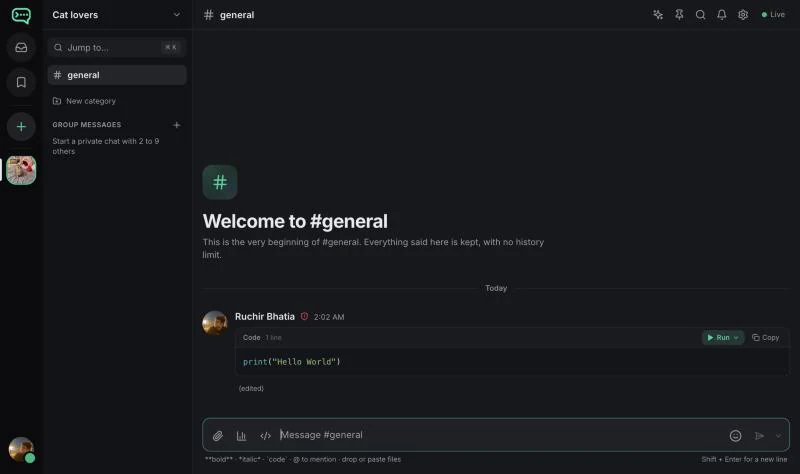Click the red badge beside Ruchir Bhatia

(305, 316)
